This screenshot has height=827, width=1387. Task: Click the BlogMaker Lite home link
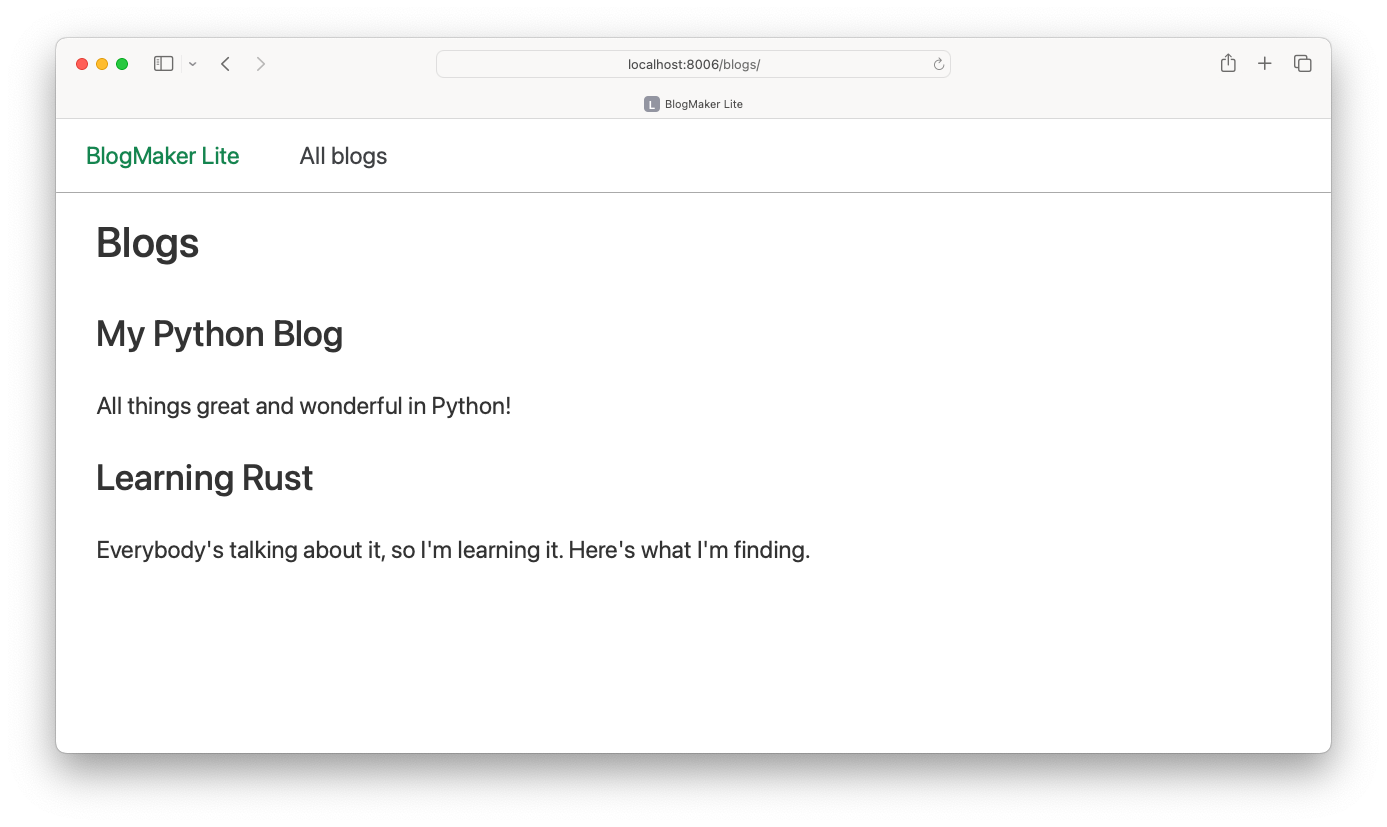163,156
